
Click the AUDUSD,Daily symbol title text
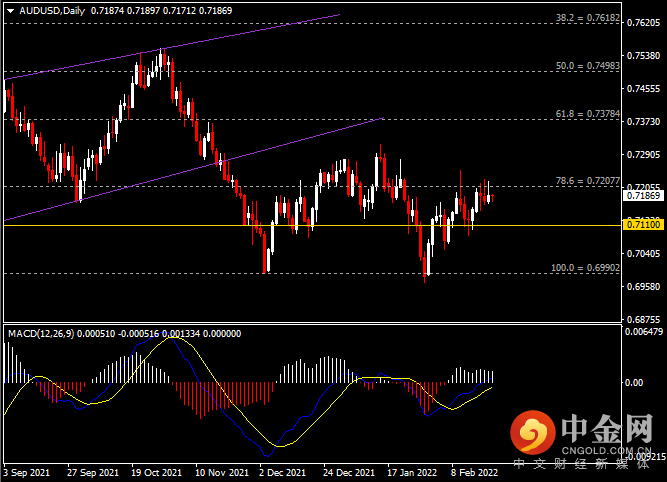click(52, 11)
